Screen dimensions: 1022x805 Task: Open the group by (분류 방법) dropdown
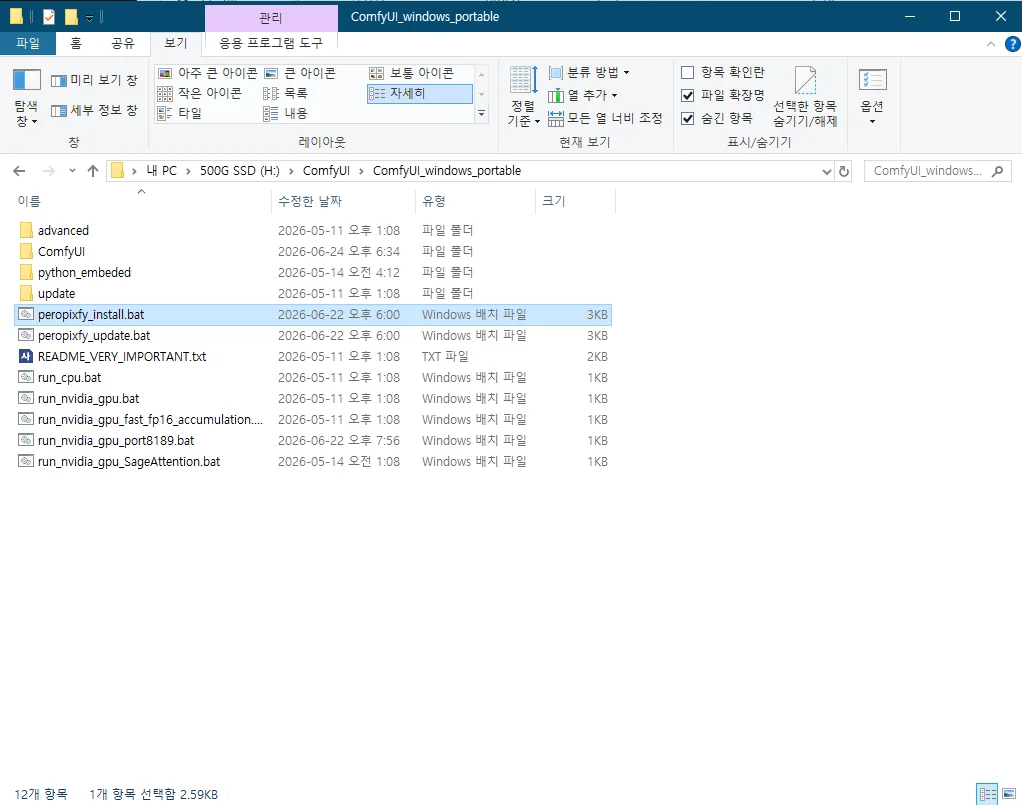click(x=589, y=72)
